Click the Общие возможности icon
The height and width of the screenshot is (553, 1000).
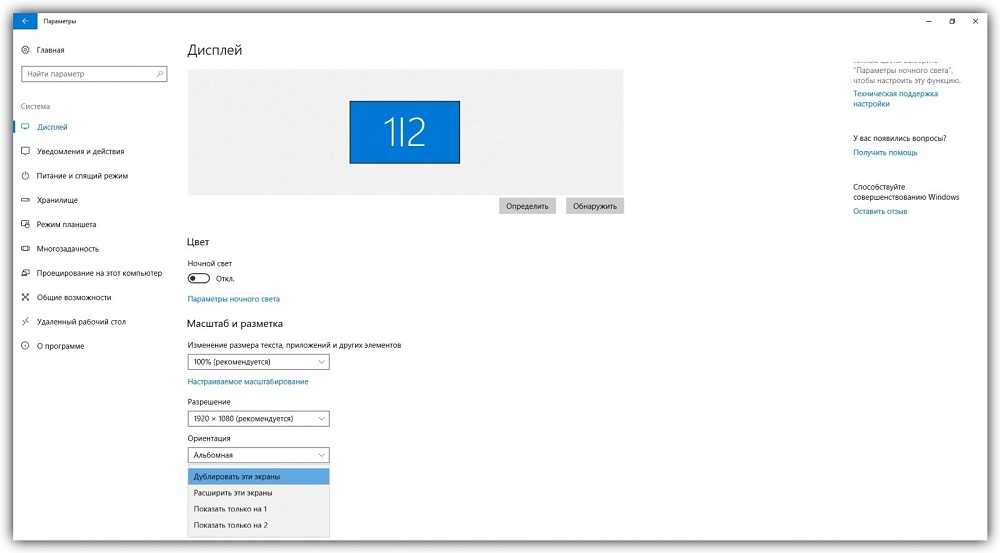tap(26, 297)
